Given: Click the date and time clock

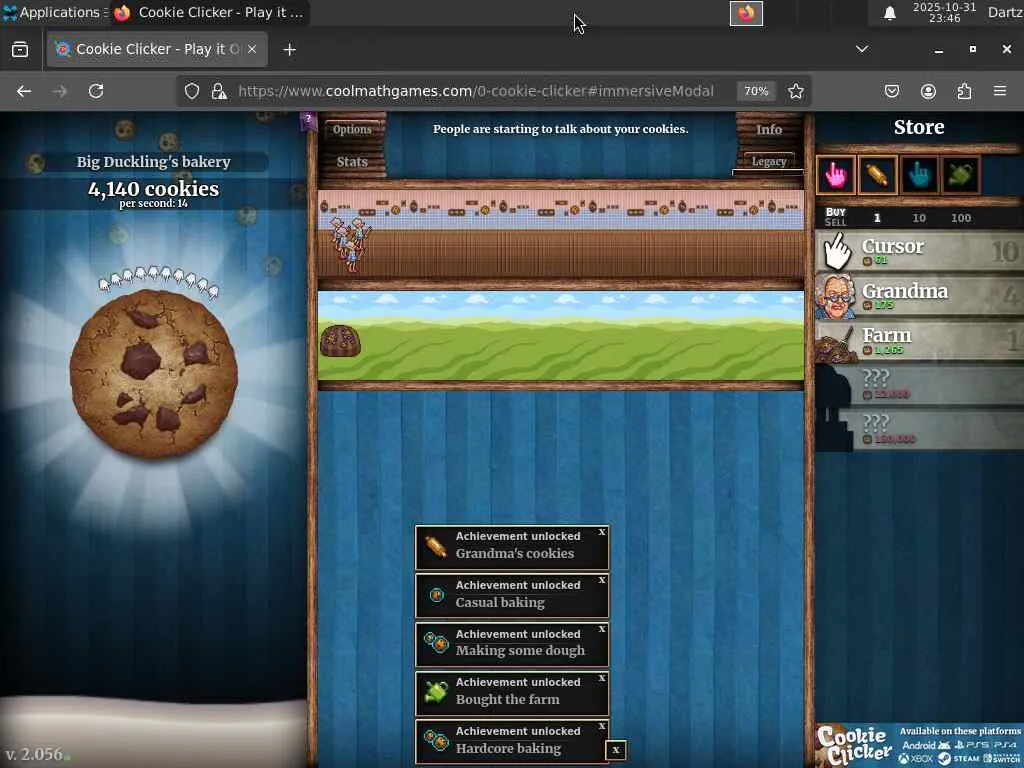Looking at the screenshot, I should [944, 12].
